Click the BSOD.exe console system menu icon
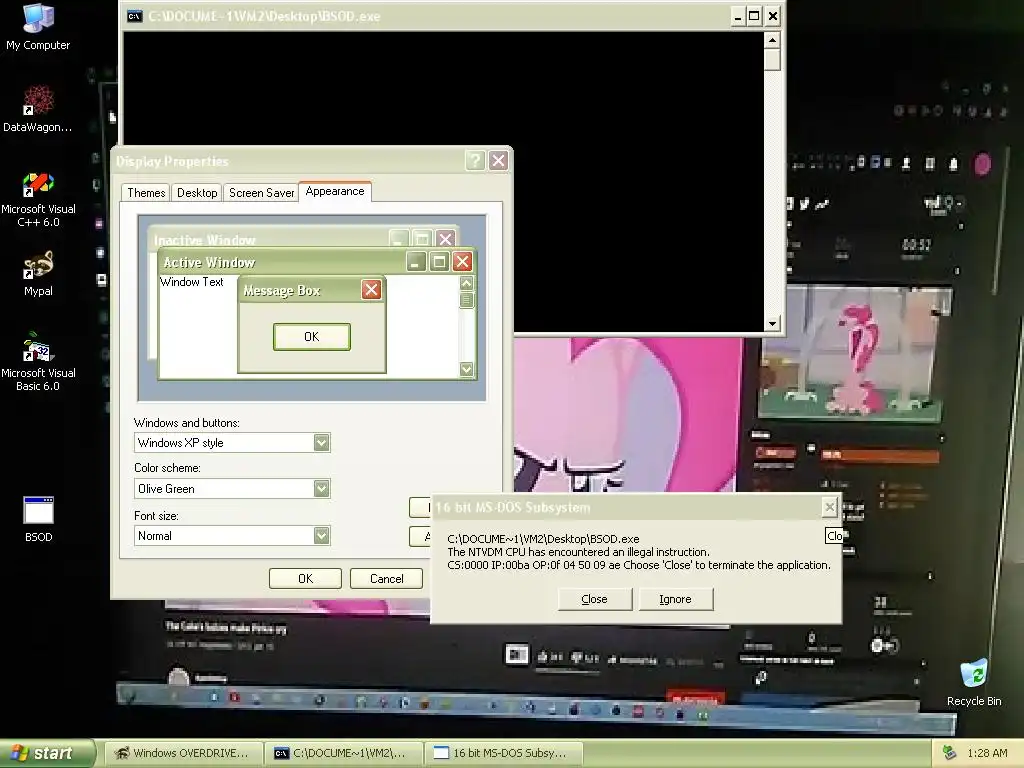The height and width of the screenshot is (768, 1024). [x=135, y=16]
